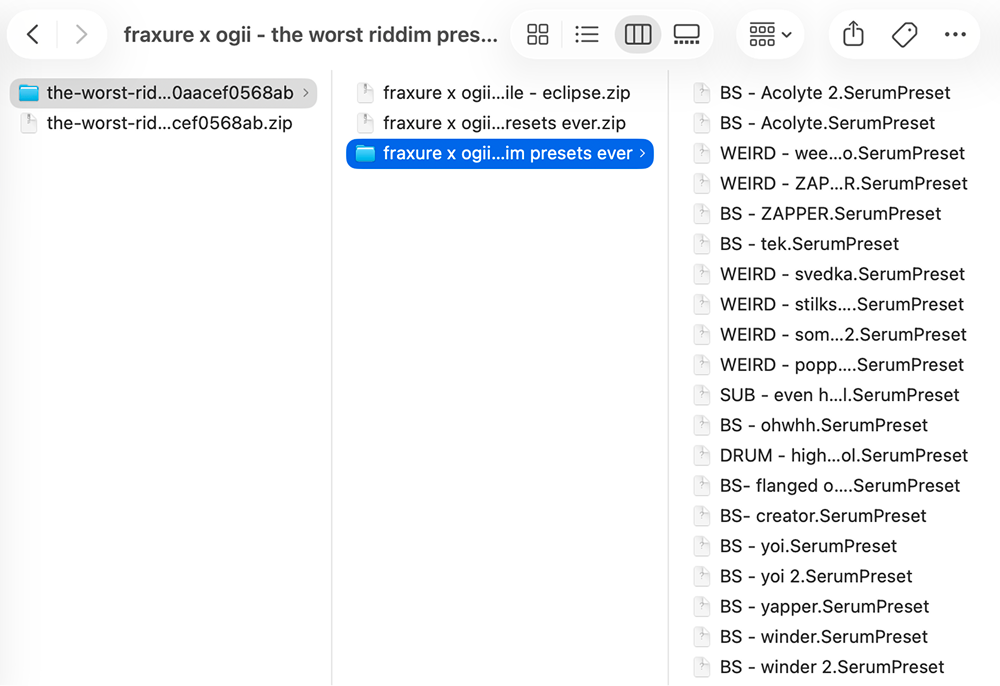Click file icon beside eclipse.zip
The width and height of the screenshot is (1000, 686).
tap(365, 93)
